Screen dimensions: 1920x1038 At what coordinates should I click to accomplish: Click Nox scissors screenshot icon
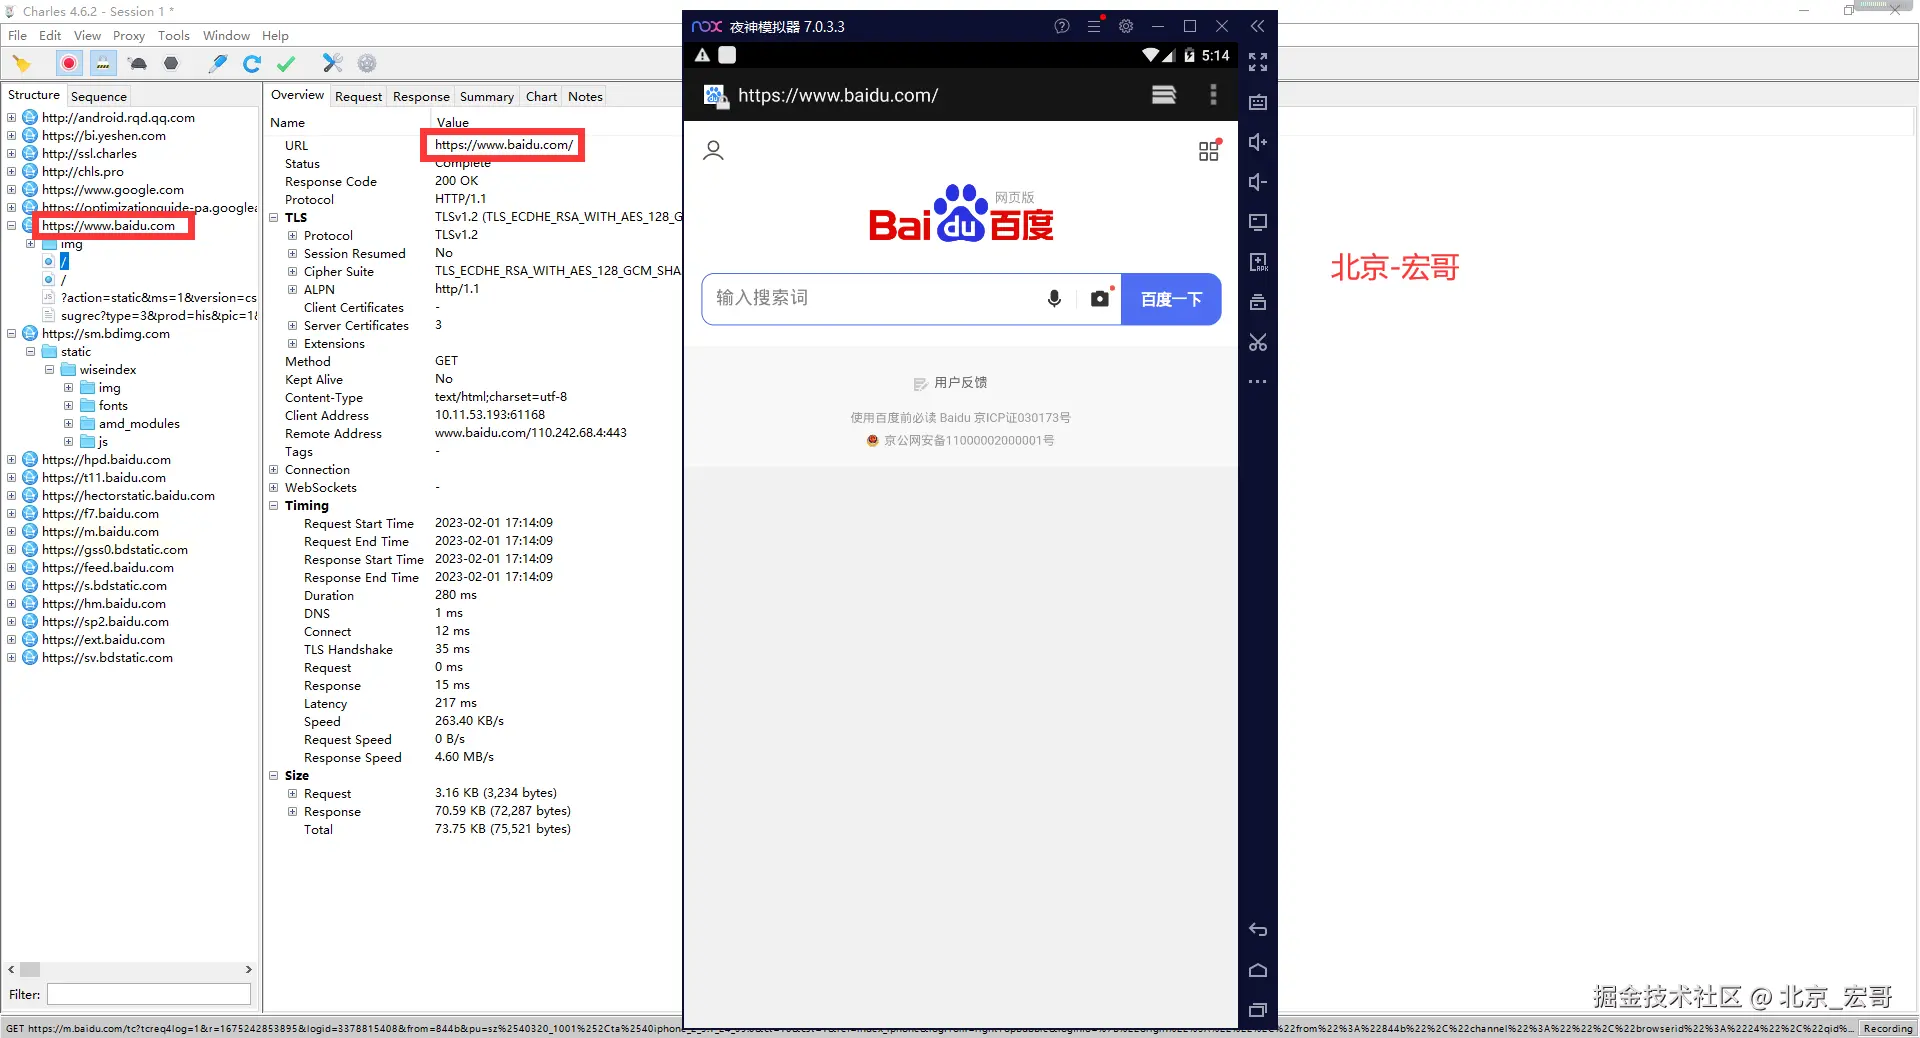tap(1258, 342)
